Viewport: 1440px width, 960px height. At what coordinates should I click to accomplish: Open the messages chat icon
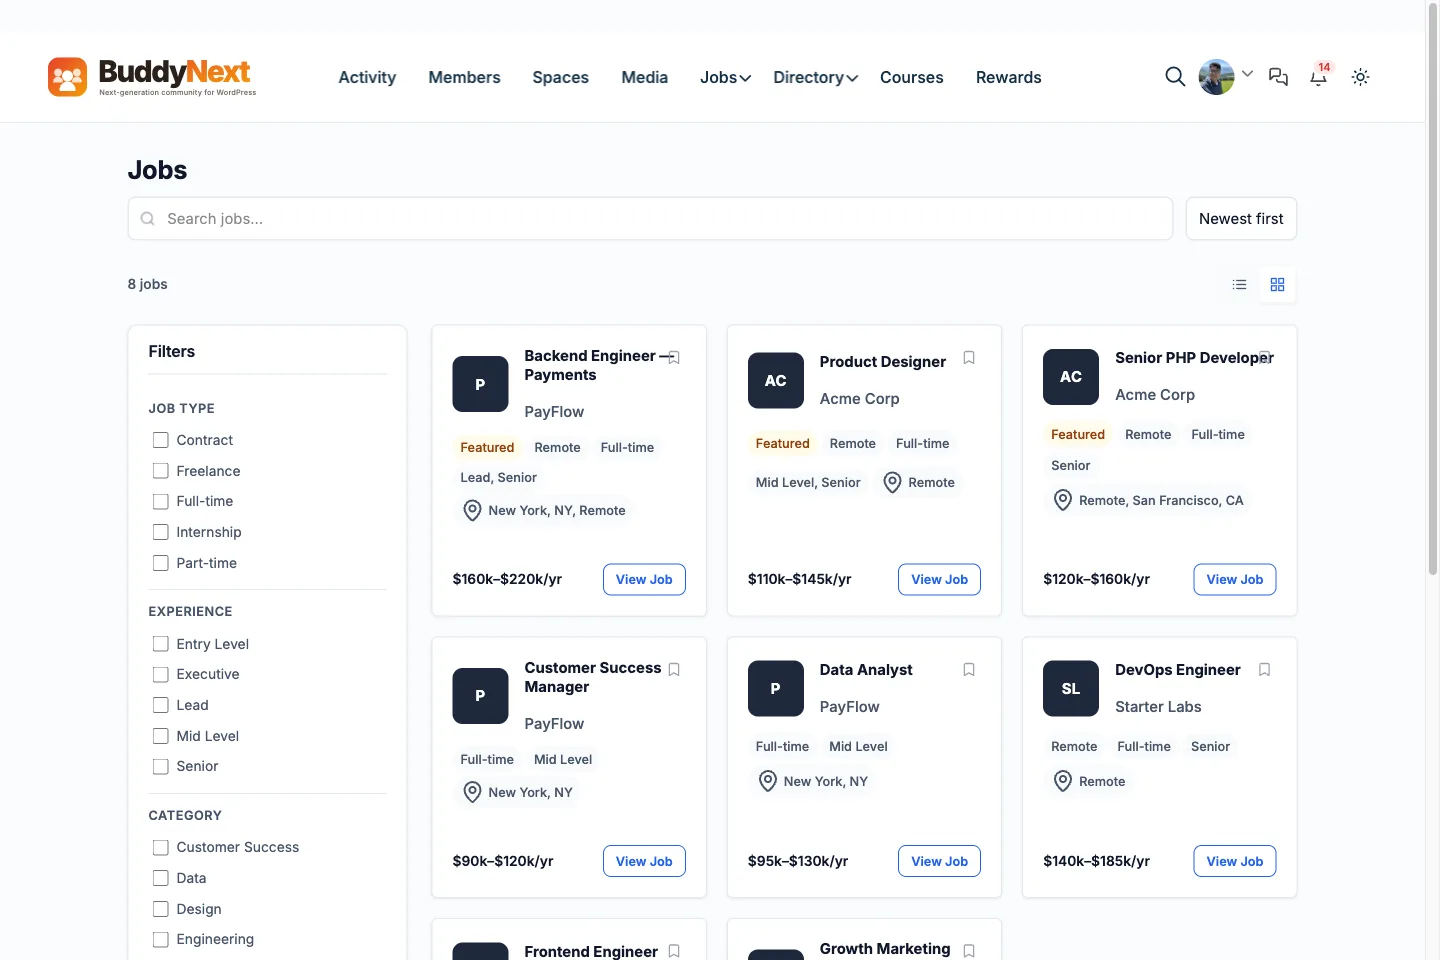pos(1278,77)
